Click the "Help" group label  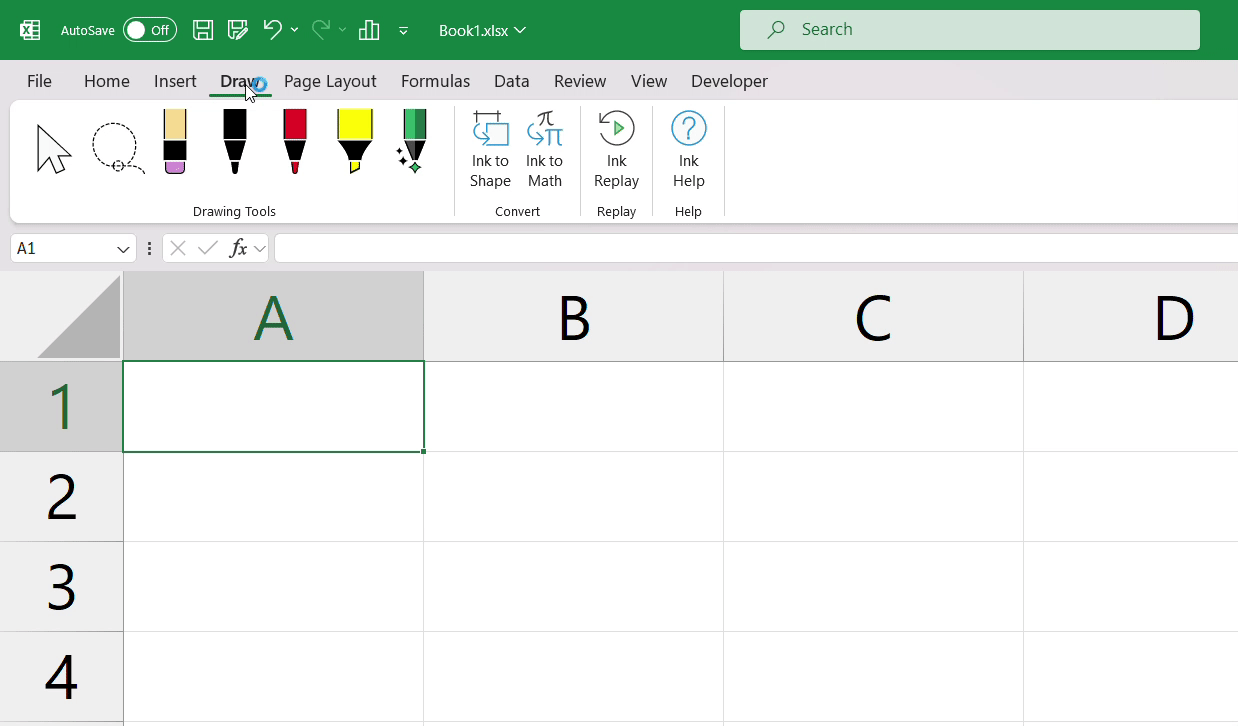[x=688, y=212]
